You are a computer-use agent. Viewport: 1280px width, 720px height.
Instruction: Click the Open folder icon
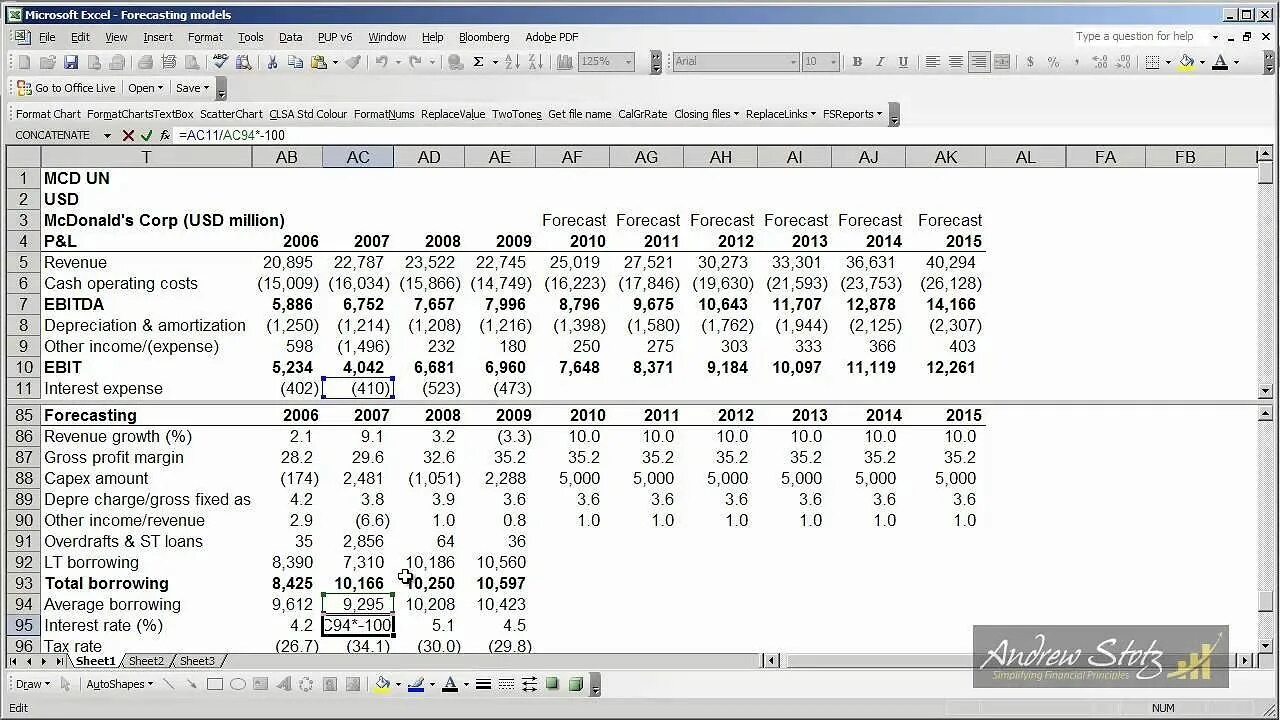click(x=47, y=62)
